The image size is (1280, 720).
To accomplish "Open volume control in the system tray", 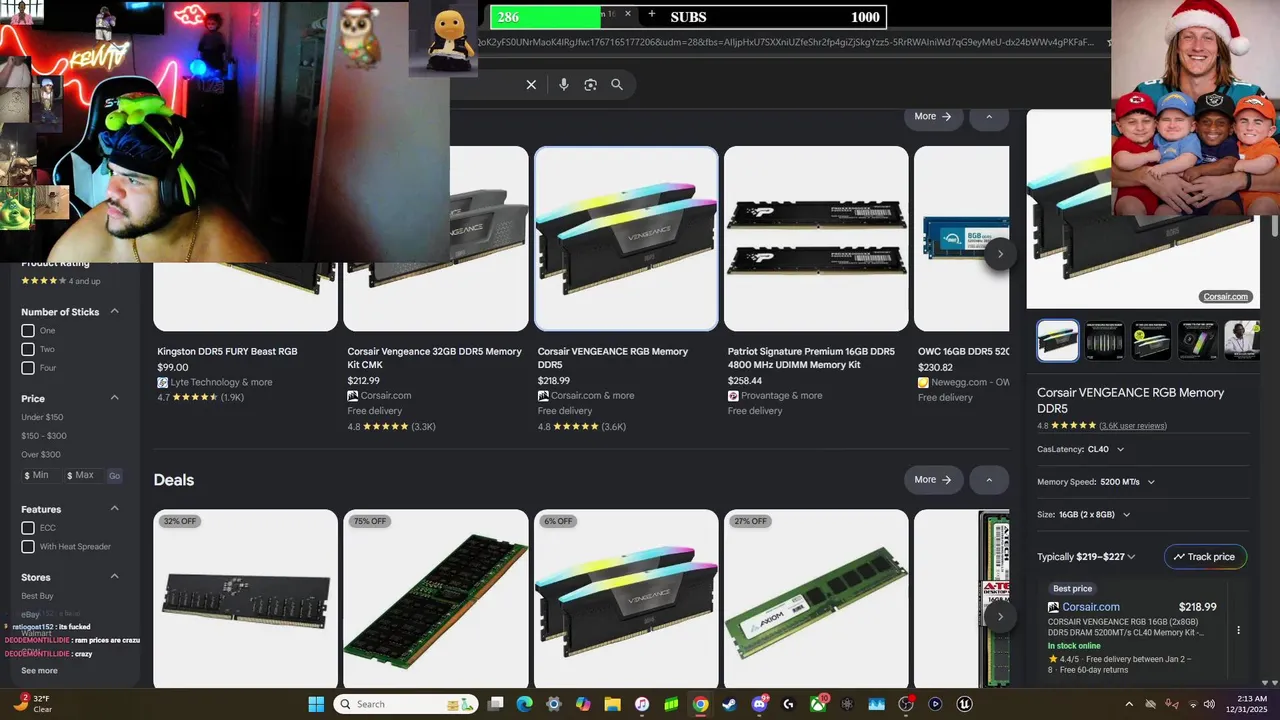I will click(x=1211, y=704).
